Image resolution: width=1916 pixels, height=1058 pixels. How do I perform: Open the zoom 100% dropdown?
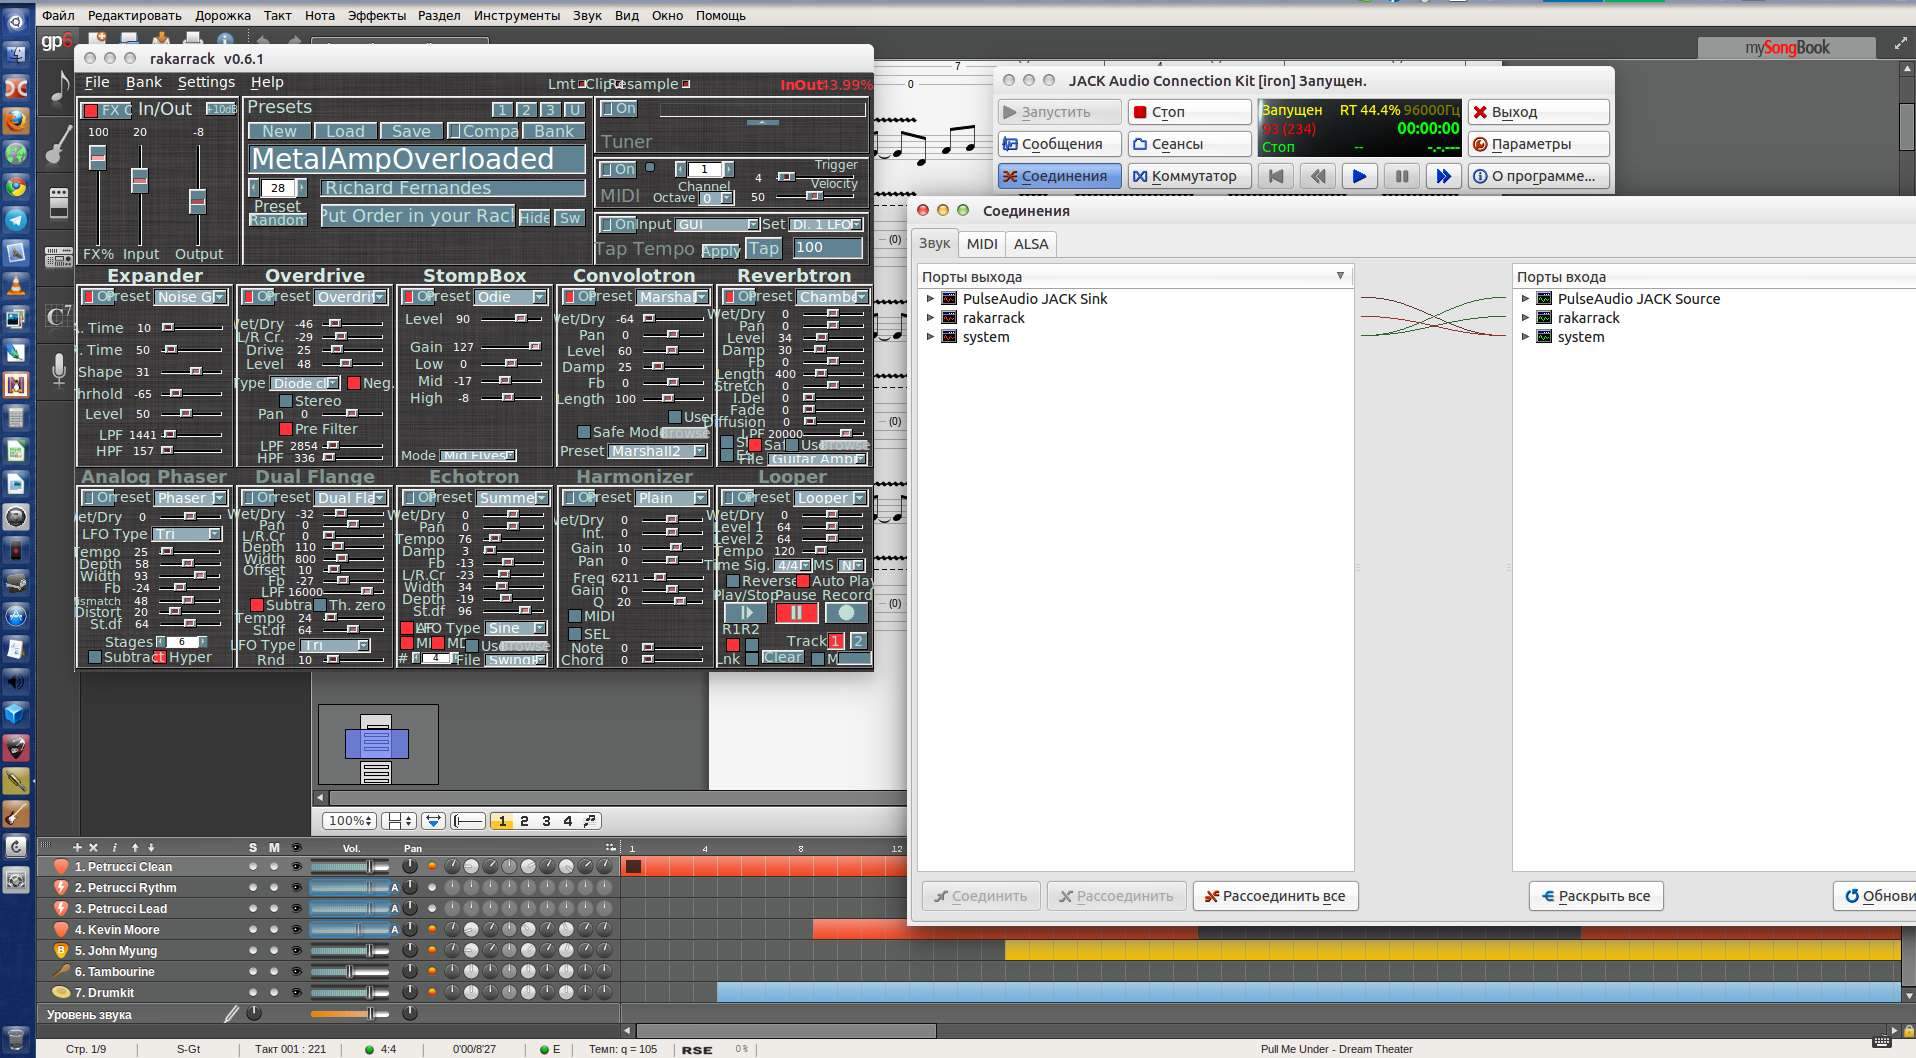tap(350, 821)
